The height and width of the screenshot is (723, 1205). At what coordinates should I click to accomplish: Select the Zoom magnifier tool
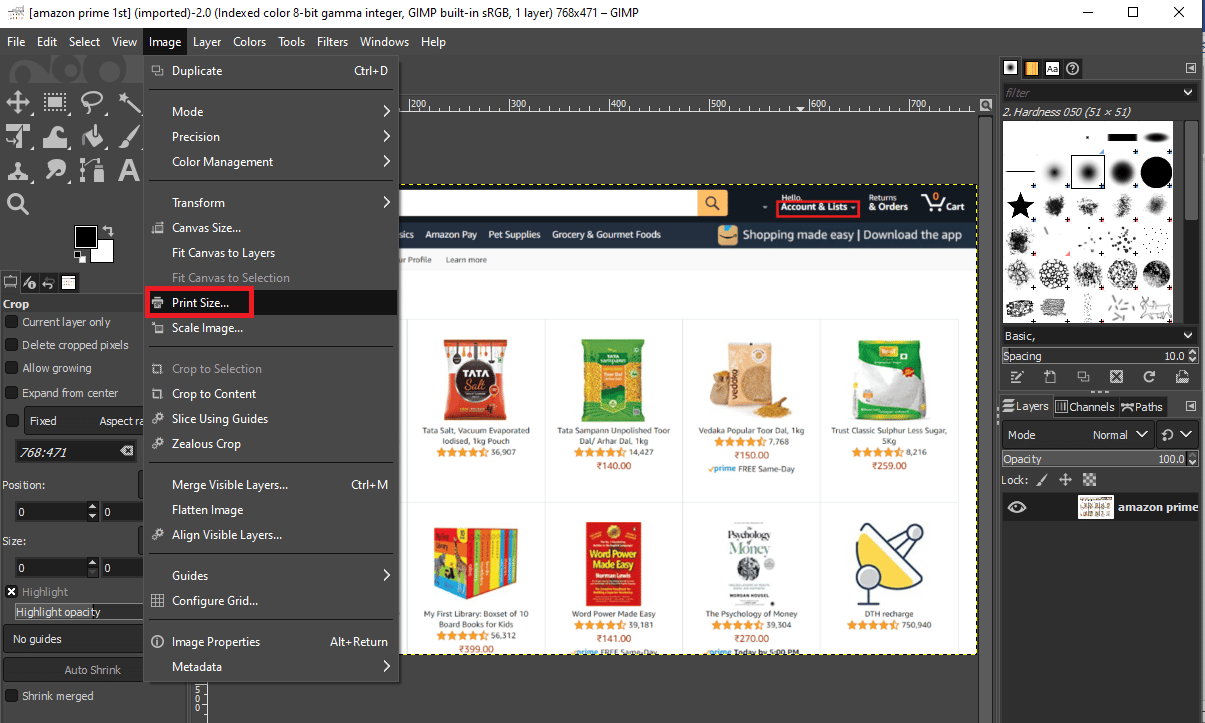pyautogui.click(x=17, y=204)
